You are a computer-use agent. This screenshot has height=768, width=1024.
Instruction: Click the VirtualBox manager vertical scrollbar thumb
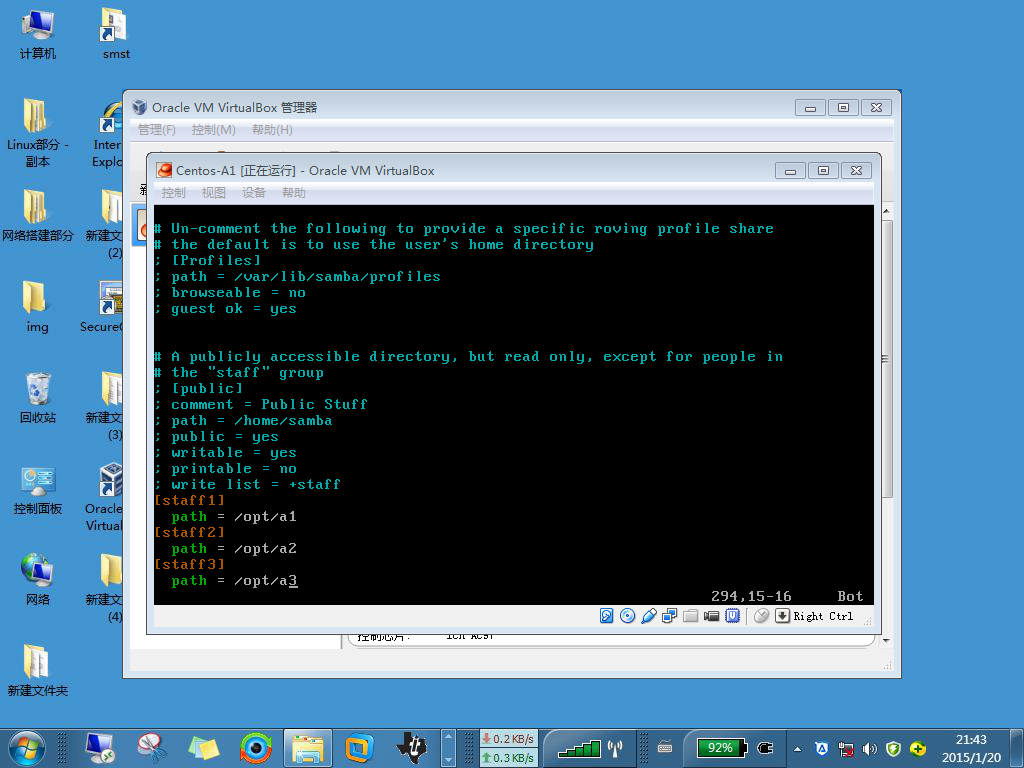(887, 359)
